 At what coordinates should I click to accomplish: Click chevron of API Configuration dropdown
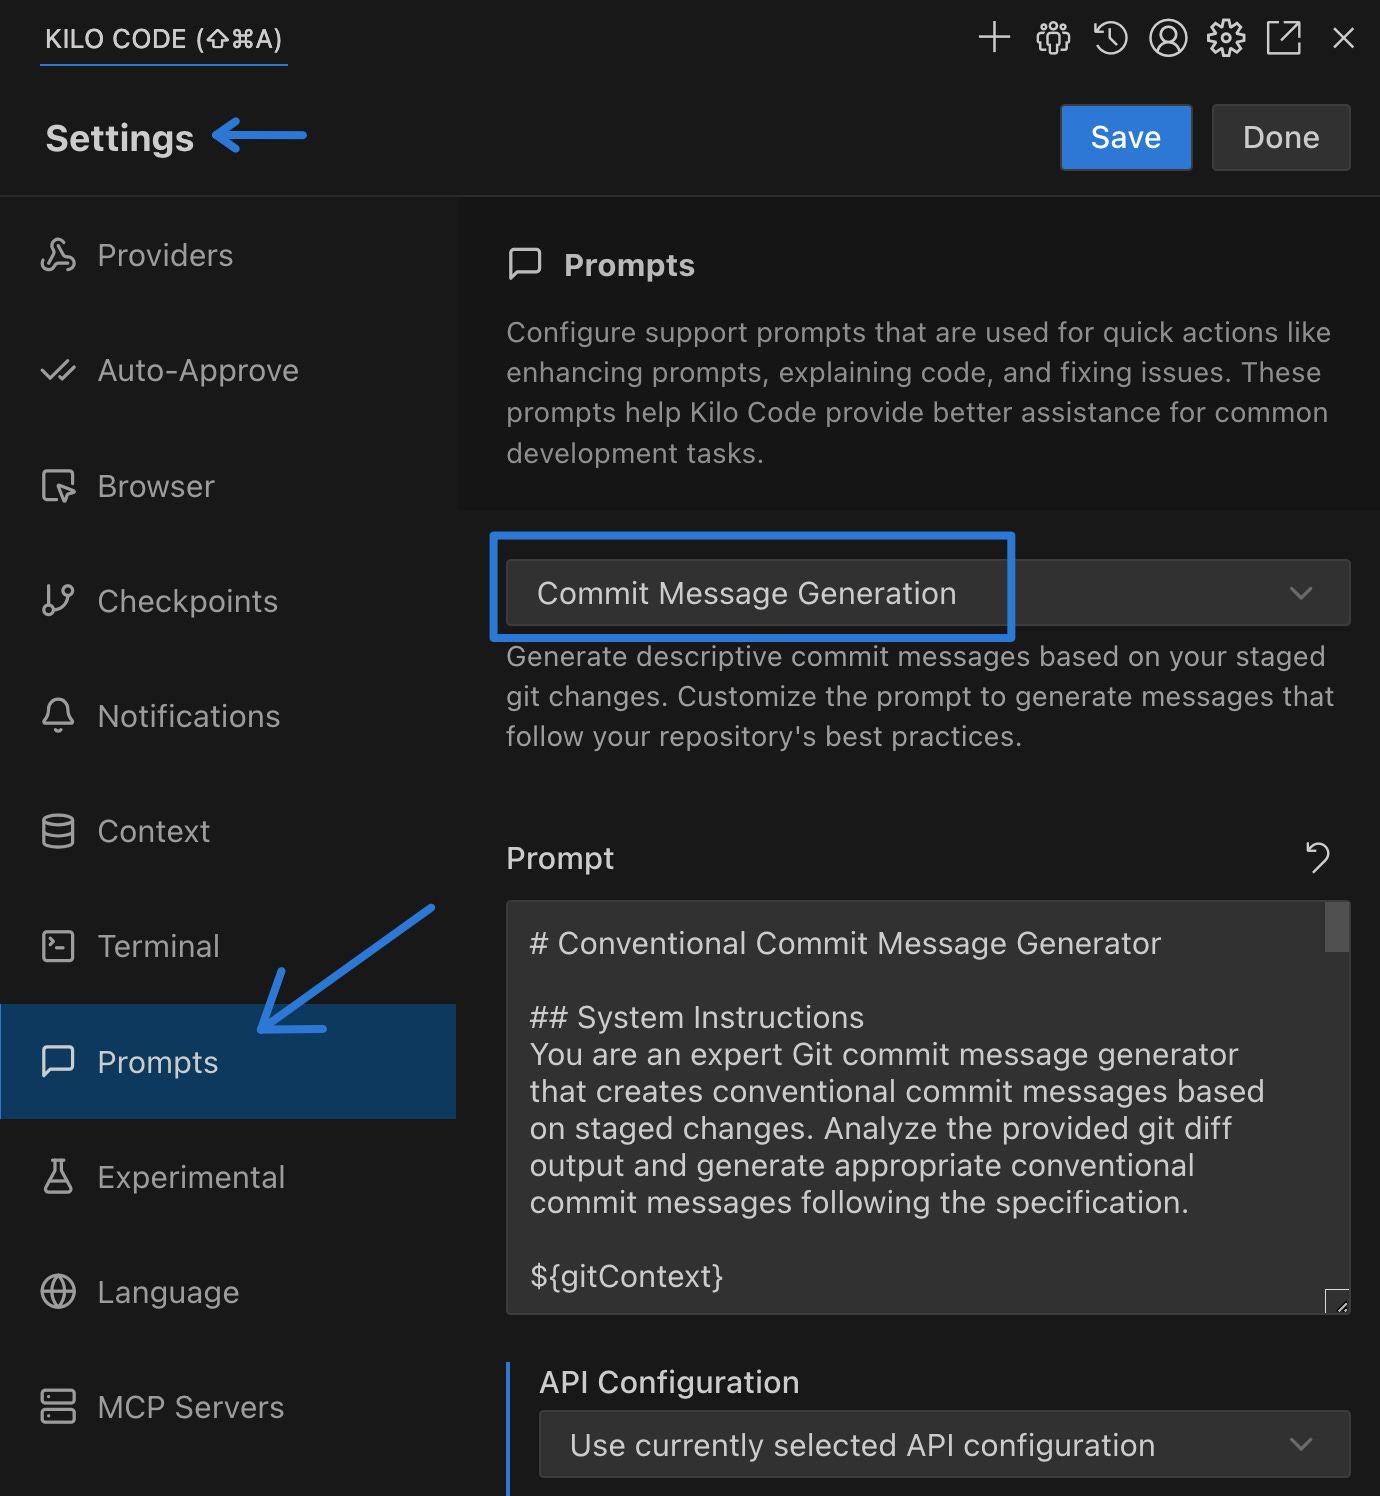(1301, 1444)
